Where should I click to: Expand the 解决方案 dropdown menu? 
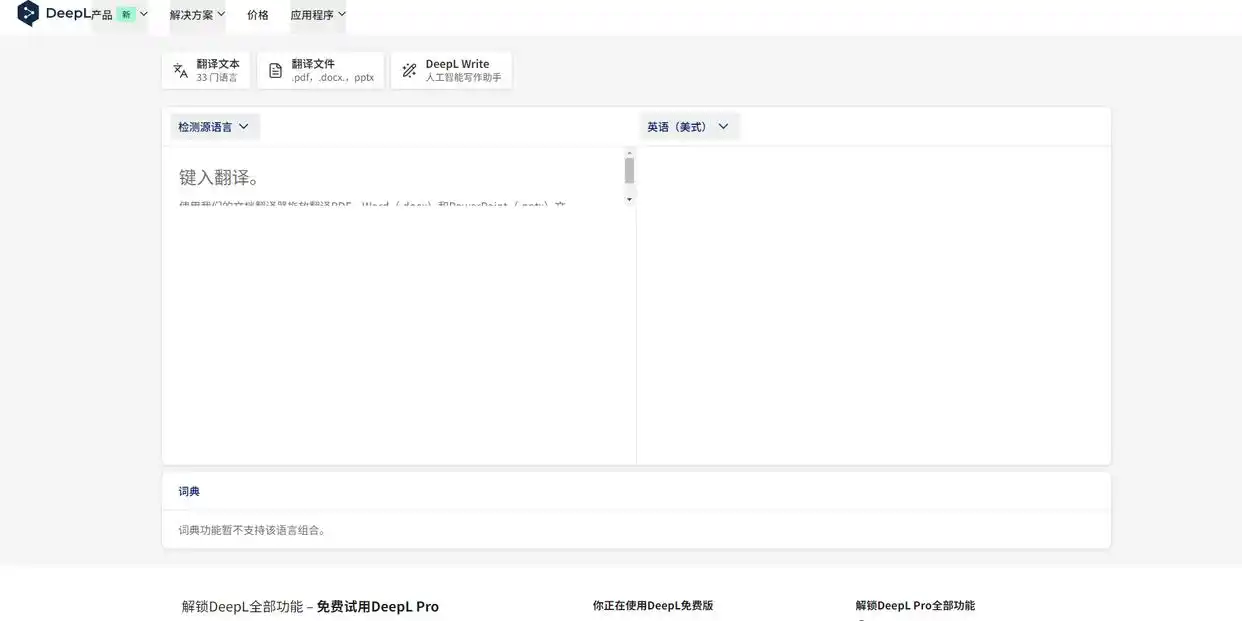[x=196, y=14]
